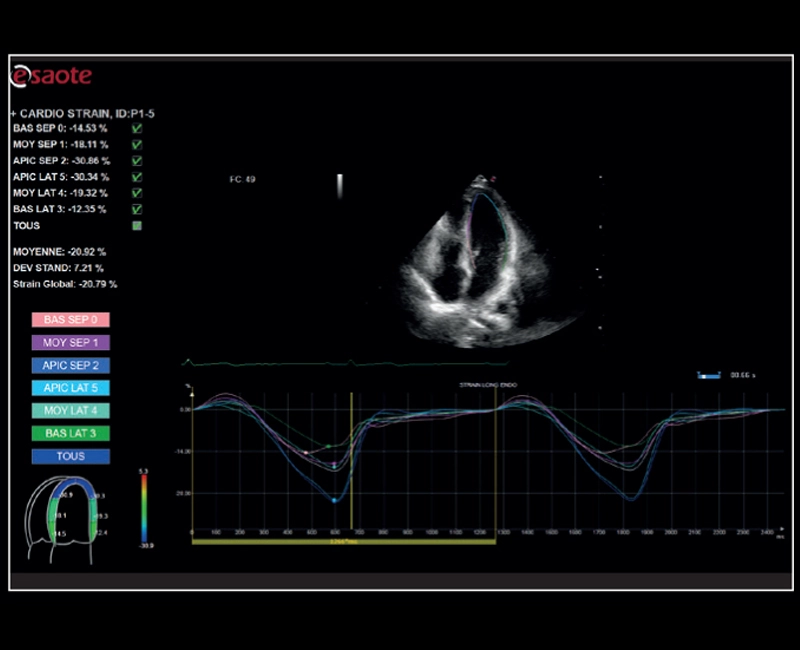Click the TOUS button to show all curves

click(70, 456)
